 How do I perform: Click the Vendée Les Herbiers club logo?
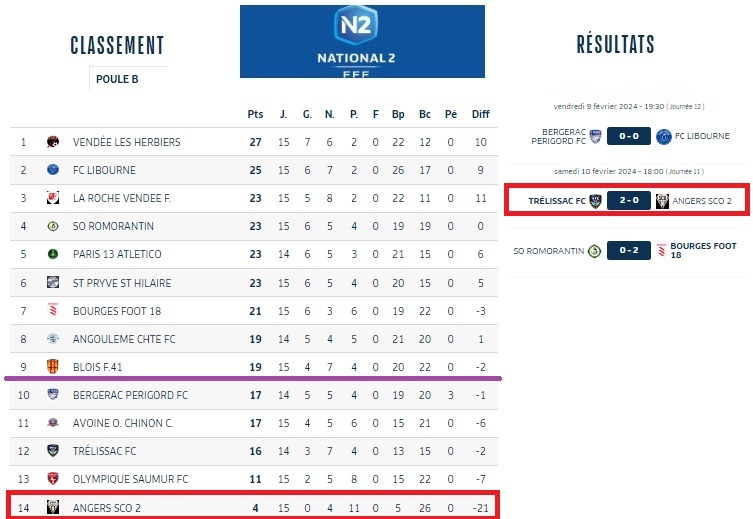[x=53, y=142]
